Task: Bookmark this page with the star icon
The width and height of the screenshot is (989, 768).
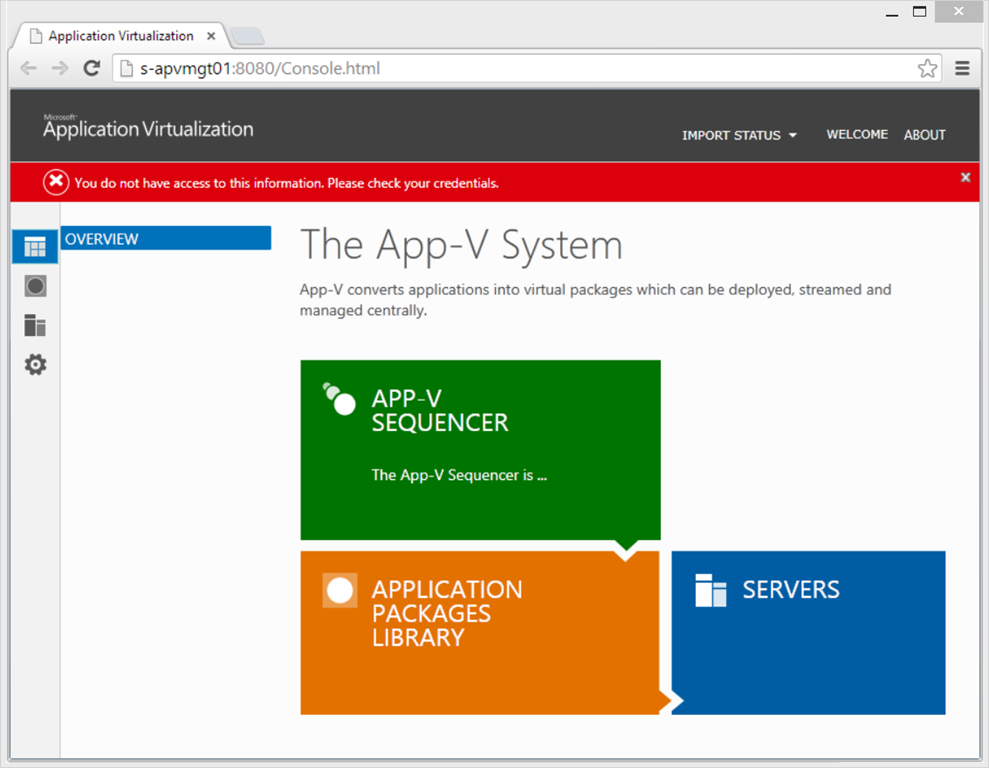Action: tap(927, 68)
